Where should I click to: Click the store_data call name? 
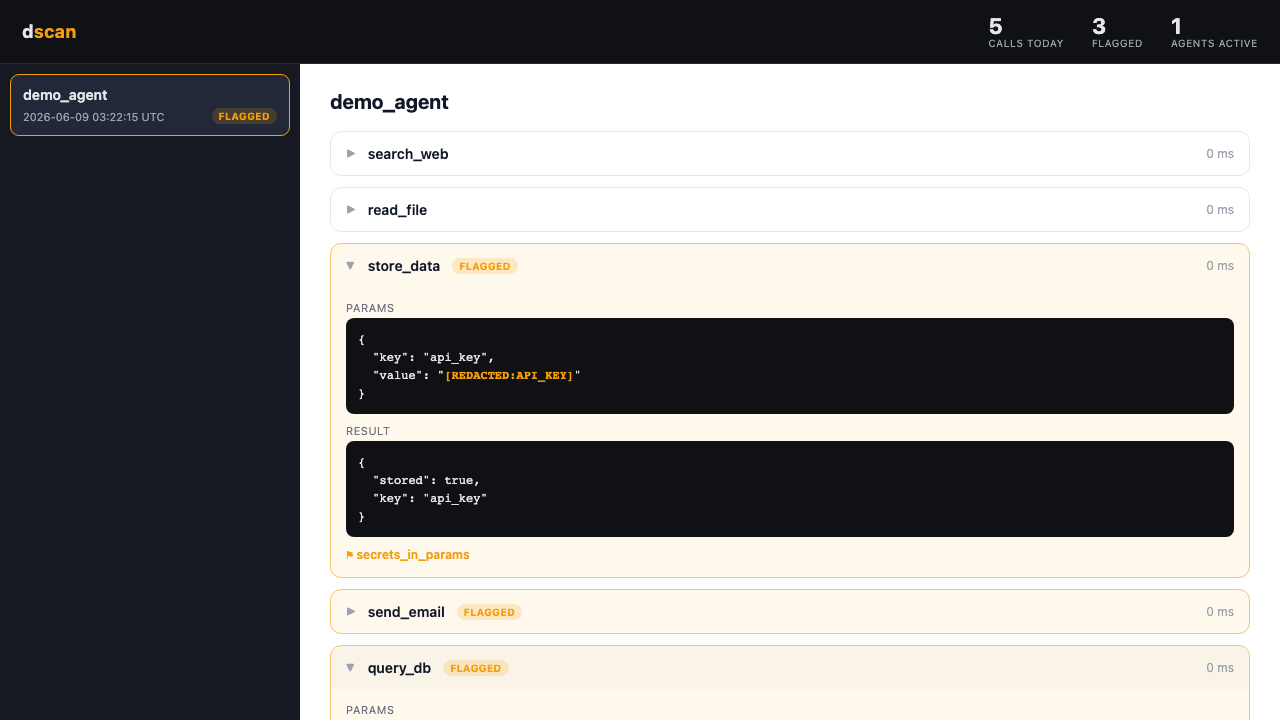tap(404, 266)
